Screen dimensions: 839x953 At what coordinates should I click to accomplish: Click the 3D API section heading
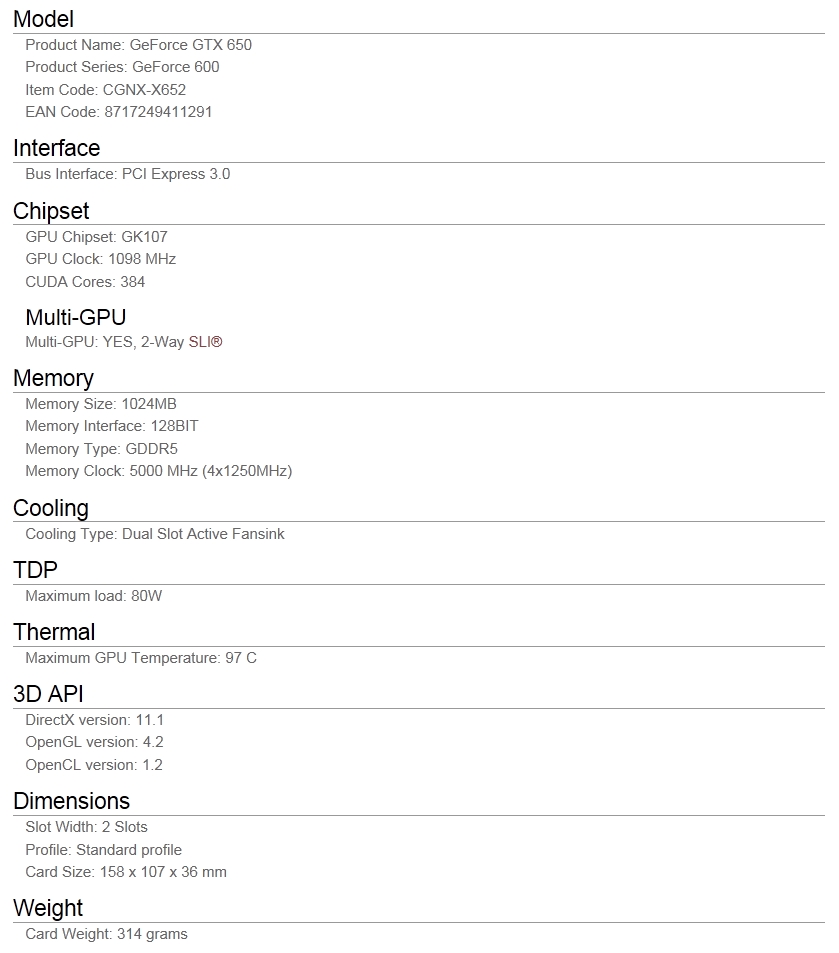[x=48, y=694]
